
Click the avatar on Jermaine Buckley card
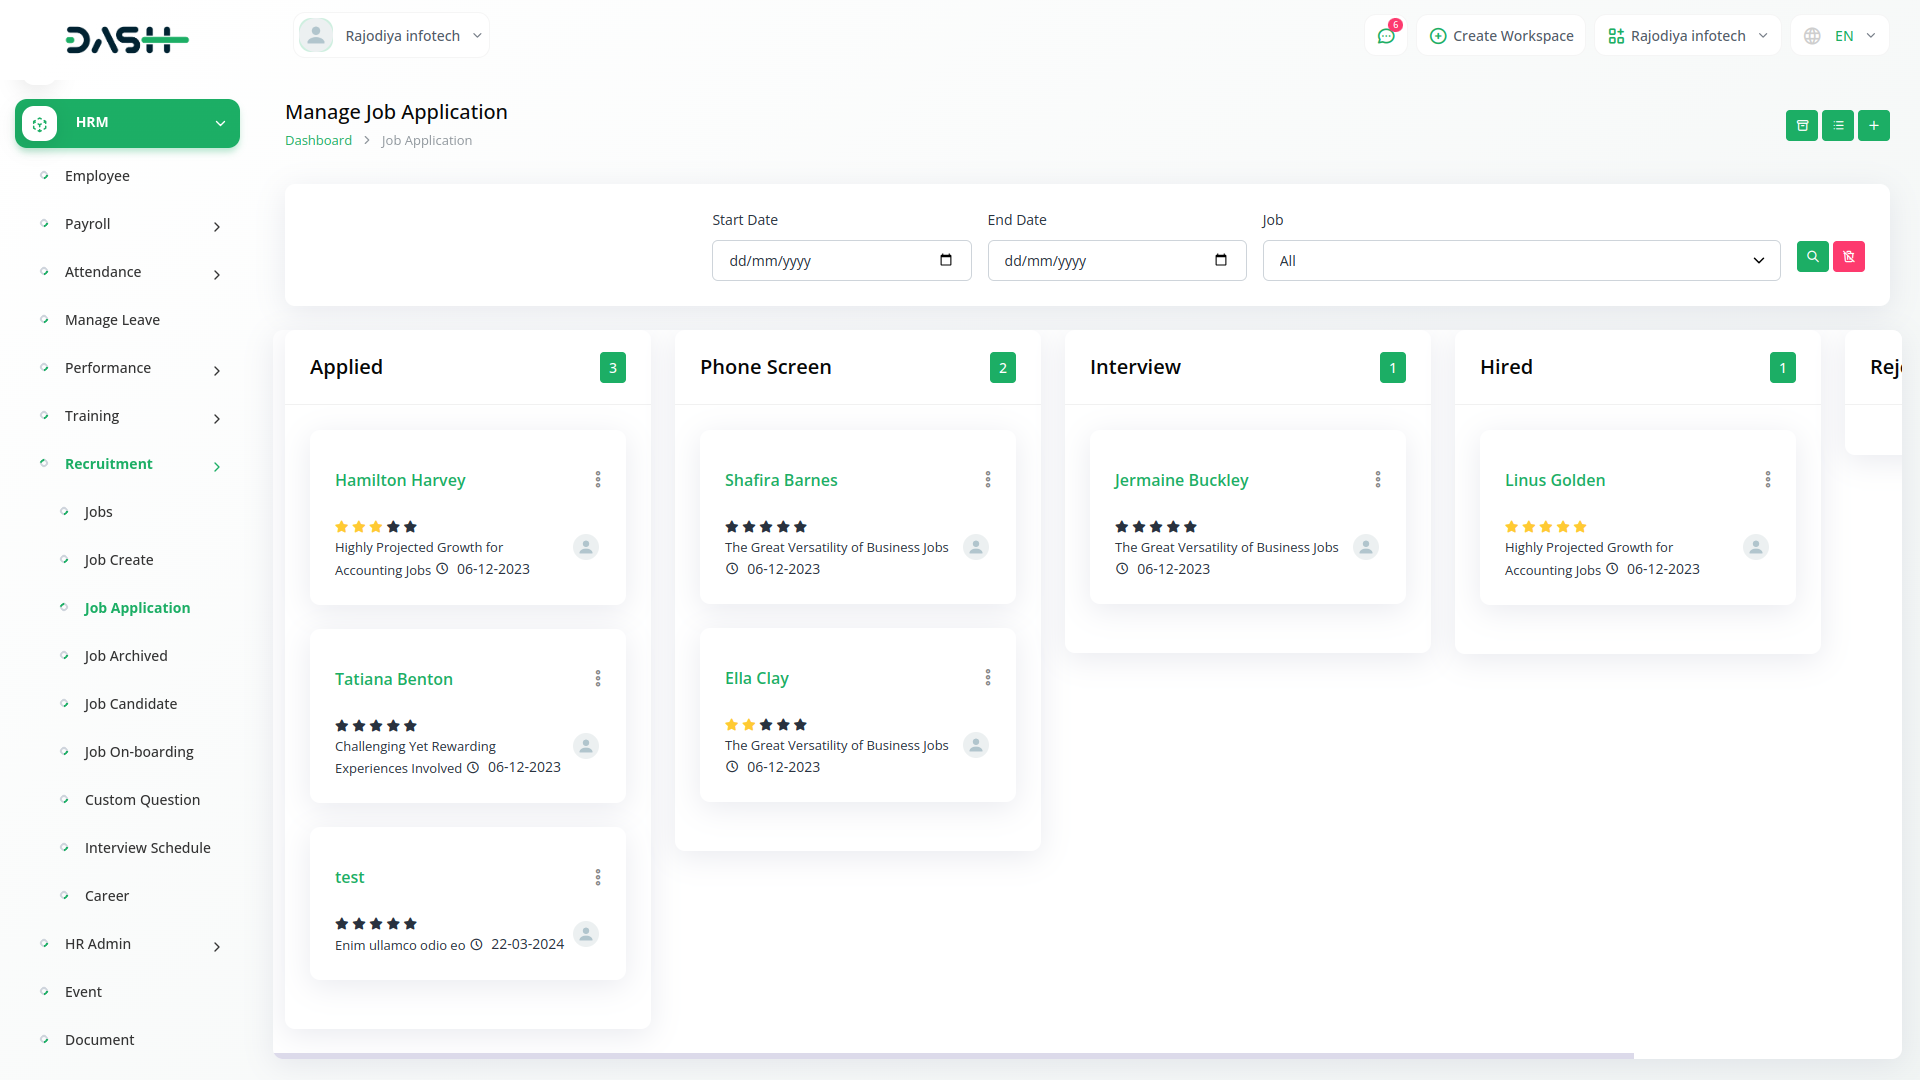pyautogui.click(x=1365, y=547)
